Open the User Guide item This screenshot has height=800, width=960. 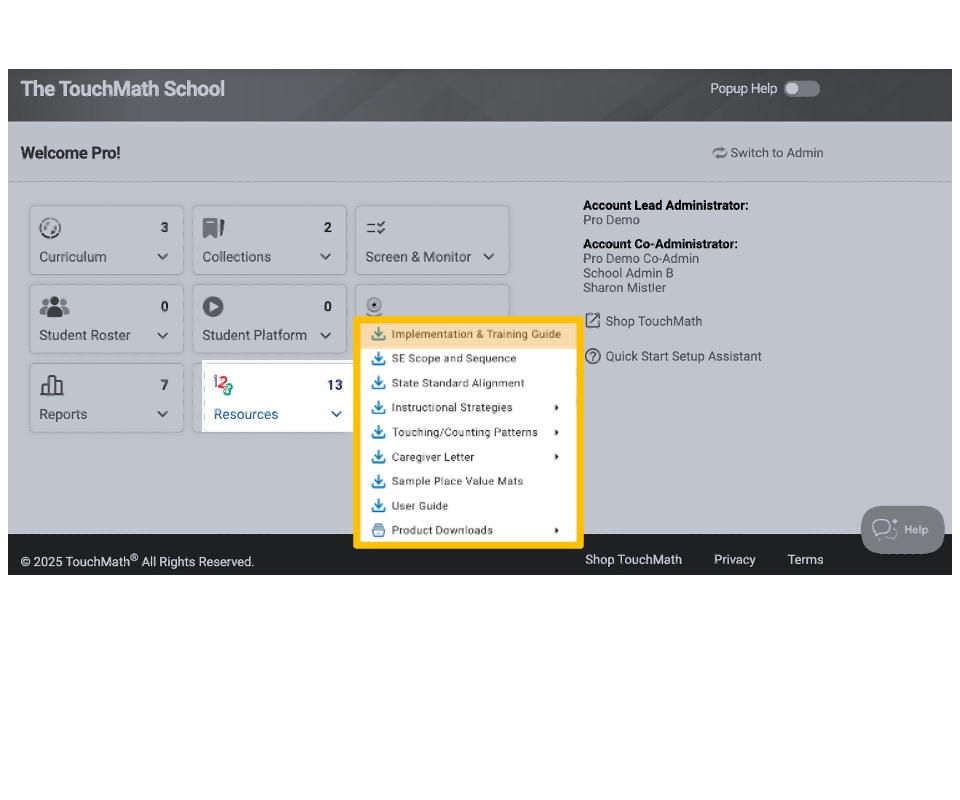click(x=468, y=506)
